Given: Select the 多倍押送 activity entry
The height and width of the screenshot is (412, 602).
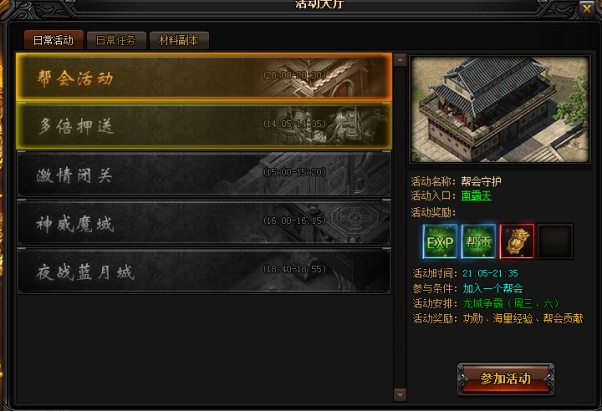Looking at the screenshot, I should coord(204,126).
